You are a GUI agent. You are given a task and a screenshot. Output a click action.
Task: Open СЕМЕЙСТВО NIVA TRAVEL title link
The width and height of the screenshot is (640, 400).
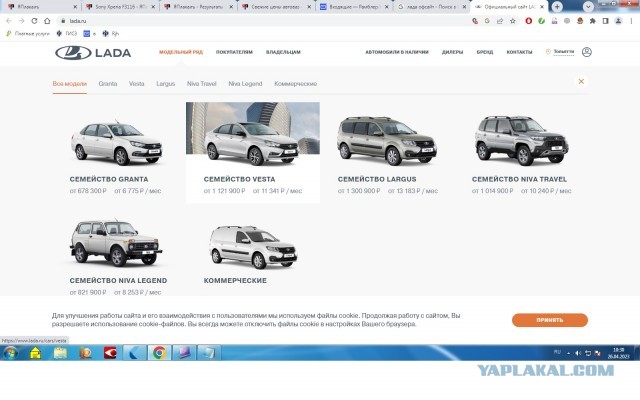(x=519, y=179)
